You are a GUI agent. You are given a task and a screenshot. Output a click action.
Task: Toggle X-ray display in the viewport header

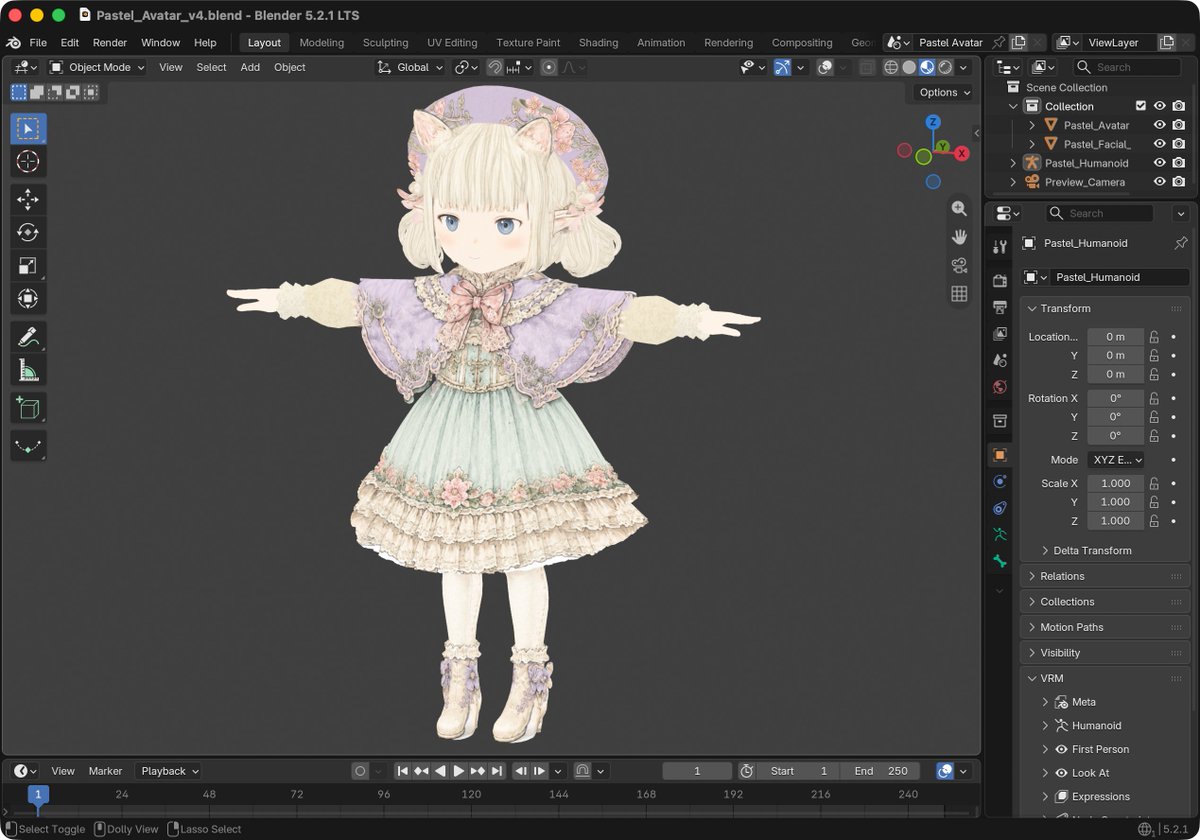click(867, 67)
